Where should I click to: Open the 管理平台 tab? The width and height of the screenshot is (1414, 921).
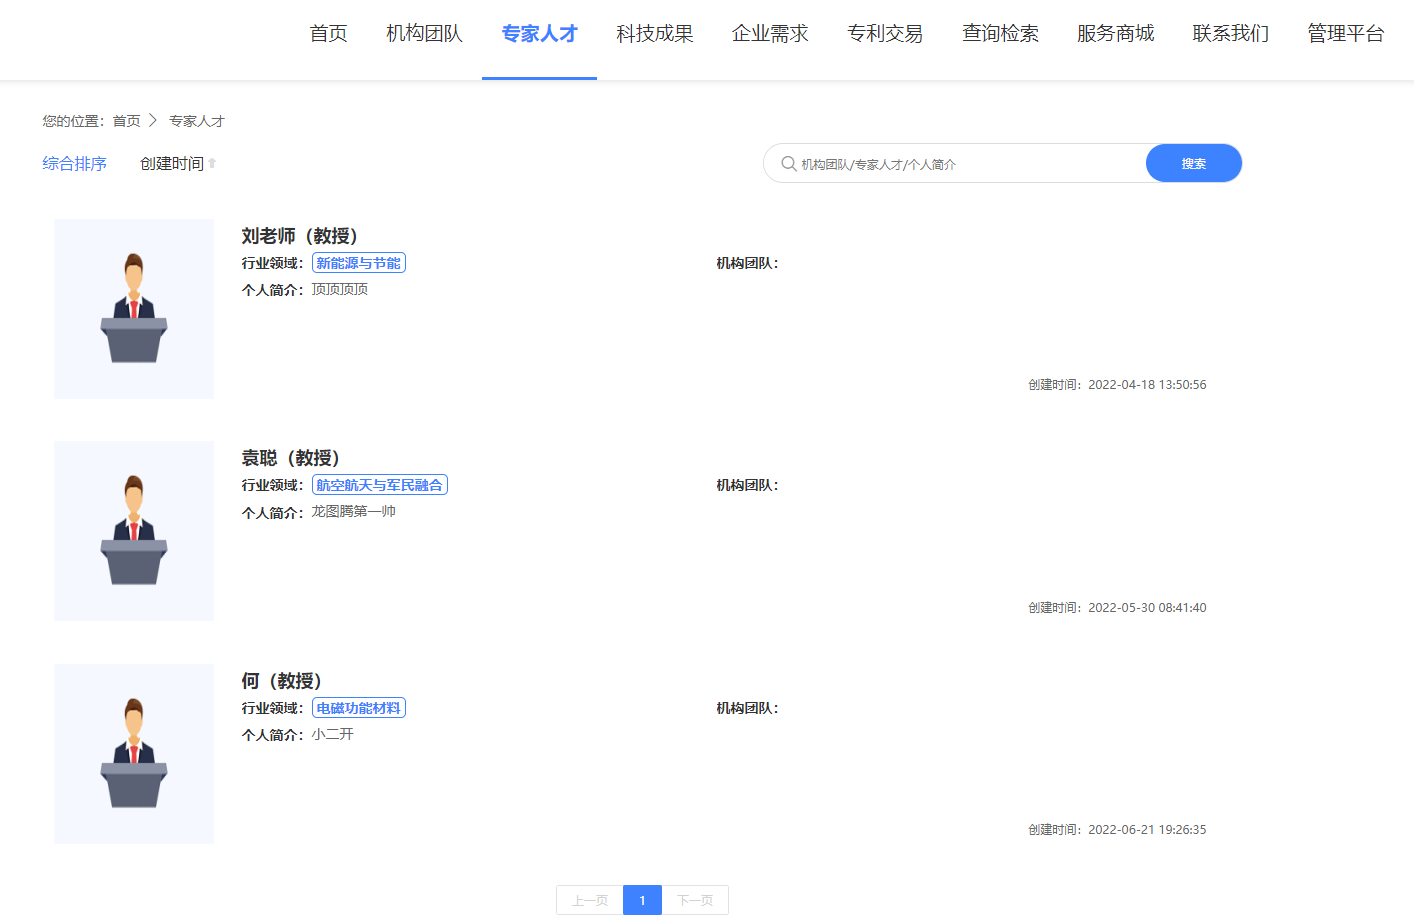[1345, 34]
